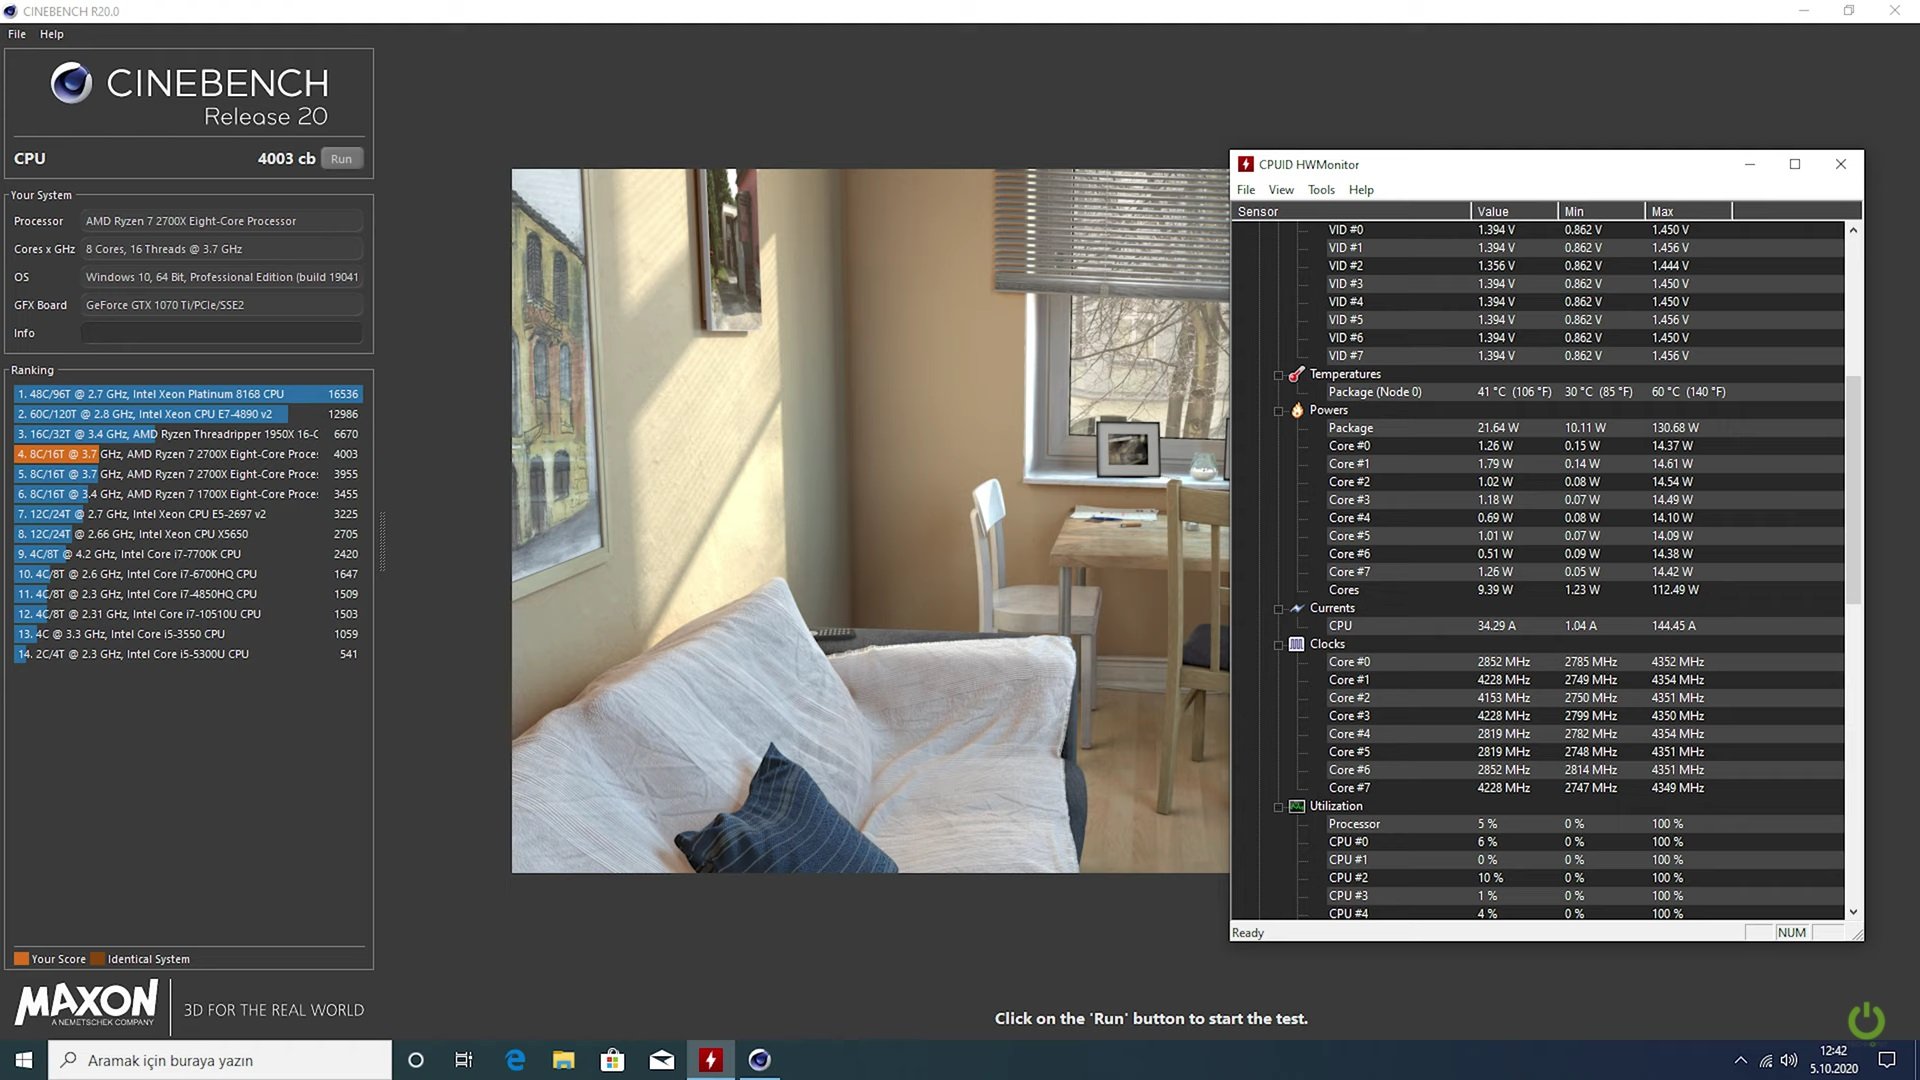This screenshot has height=1080, width=1920.
Task: Click the Currents icon in sensor tree
Action: click(1297, 608)
